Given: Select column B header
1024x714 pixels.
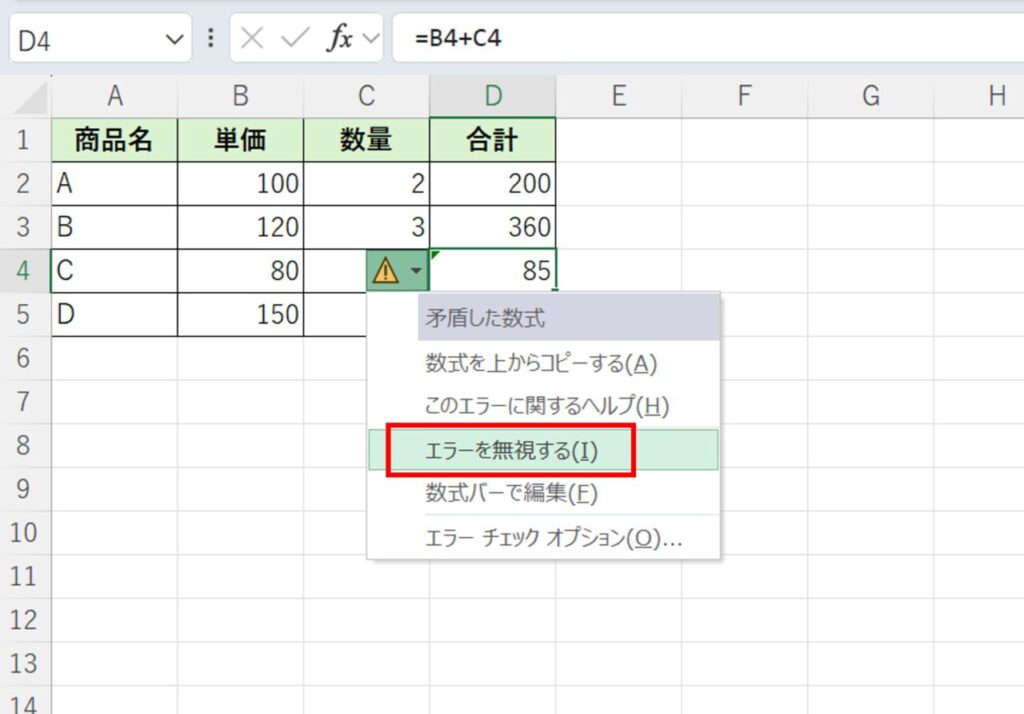Looking at the screenshot, I should pos(240,96).
